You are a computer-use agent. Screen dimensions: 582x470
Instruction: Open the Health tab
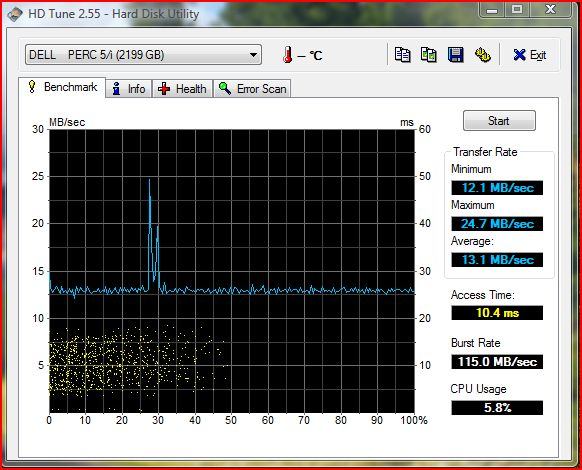pos(182,89)
